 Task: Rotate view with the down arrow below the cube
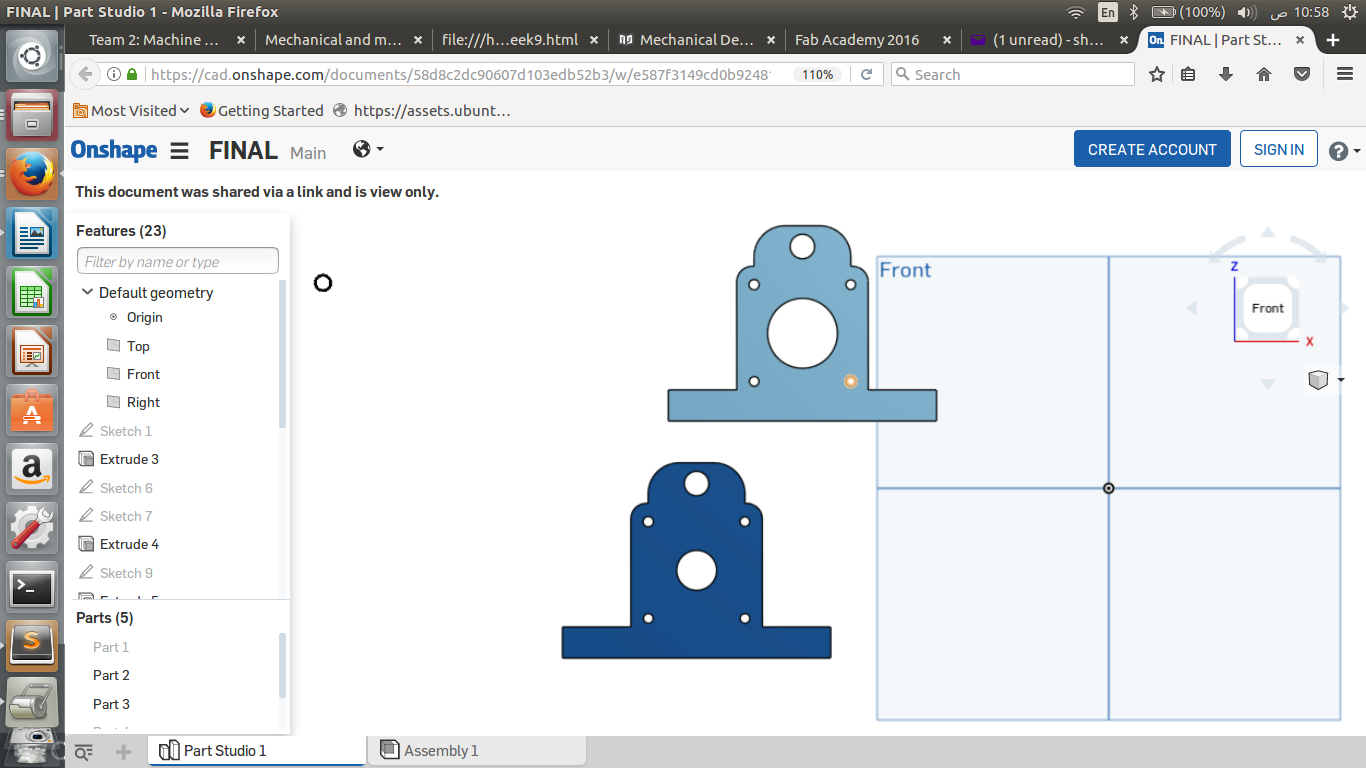pyautogui.click(x=1268, y=384)
